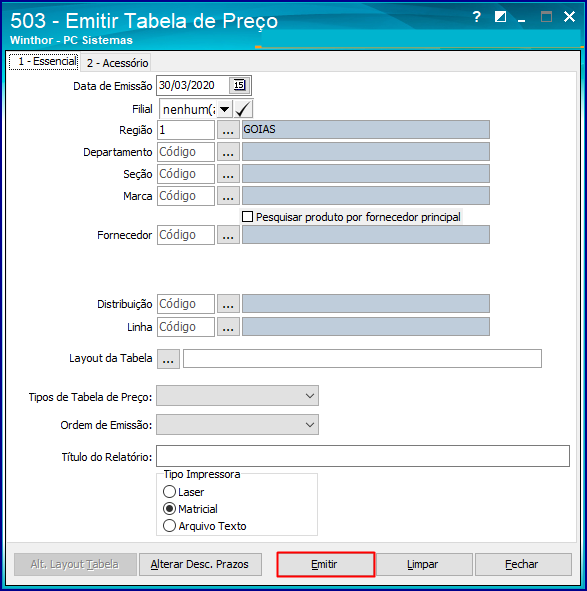Select the Laser printer option
This screenshot has height=591, width=587.
coord(169,491)
